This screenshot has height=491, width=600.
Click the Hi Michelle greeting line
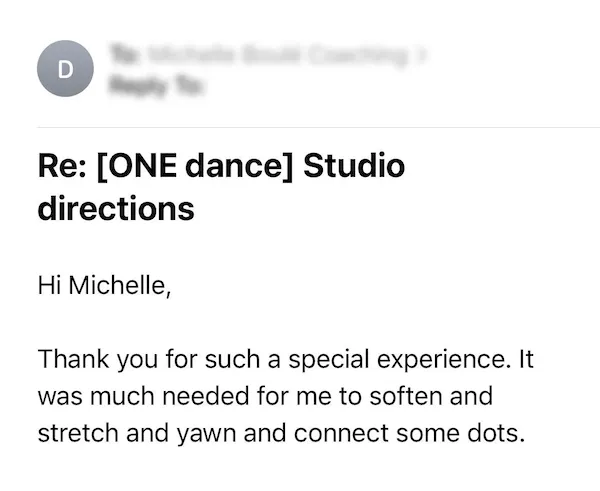pos(104,285)
